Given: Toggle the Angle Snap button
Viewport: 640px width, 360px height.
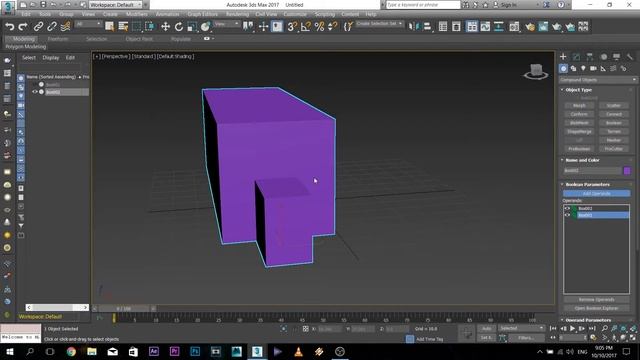Looking at the screenshot, I should [x=306, y=27].
